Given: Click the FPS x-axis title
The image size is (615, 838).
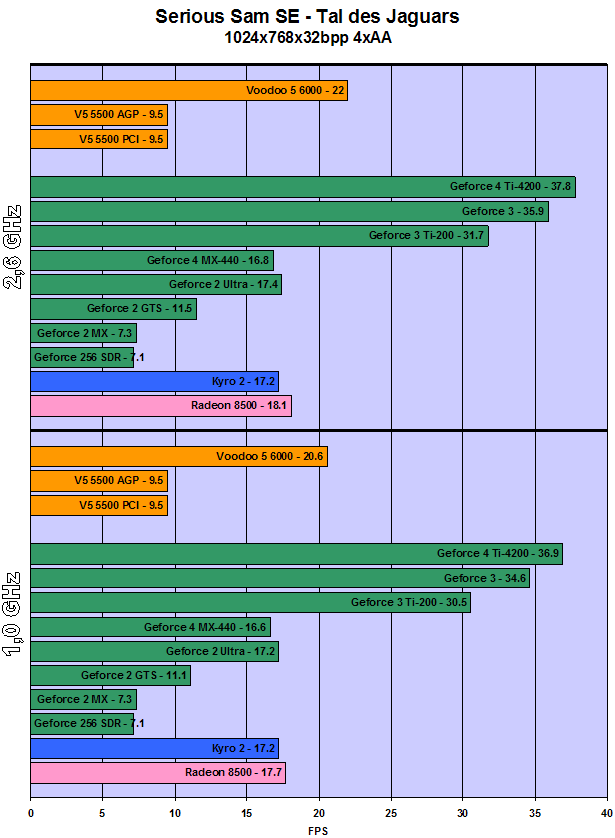Looking at the screenshot, I should (x=318, y=830).
